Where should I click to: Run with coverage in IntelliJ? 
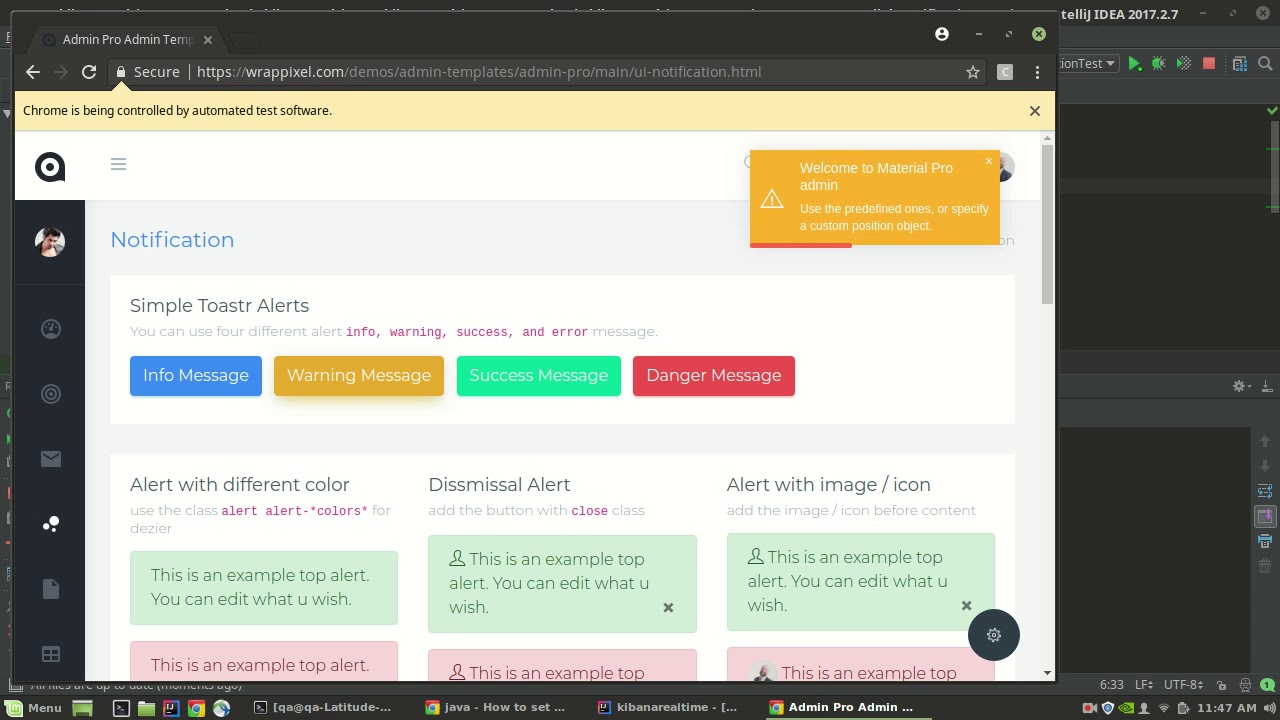1184,64
